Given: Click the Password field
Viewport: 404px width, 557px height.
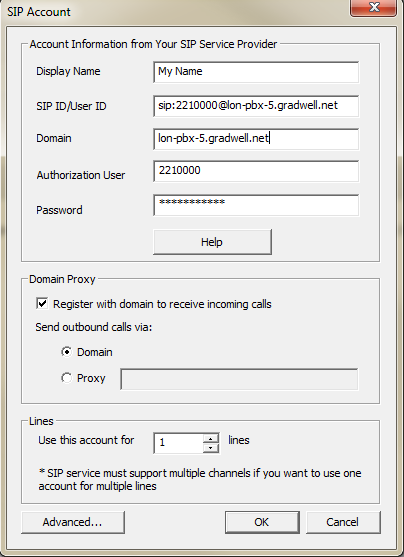Looking at the screenshot, I should click(256, 205).
